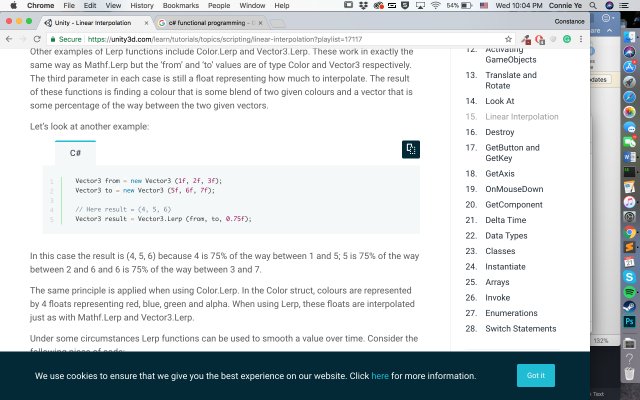Open FaceTime from the dock
This screenshot has width=640, height=400.
click(629, 142)
